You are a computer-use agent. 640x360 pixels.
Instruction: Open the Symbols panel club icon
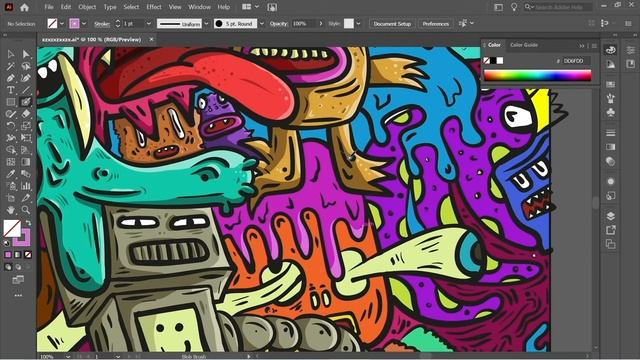[611, 112]
